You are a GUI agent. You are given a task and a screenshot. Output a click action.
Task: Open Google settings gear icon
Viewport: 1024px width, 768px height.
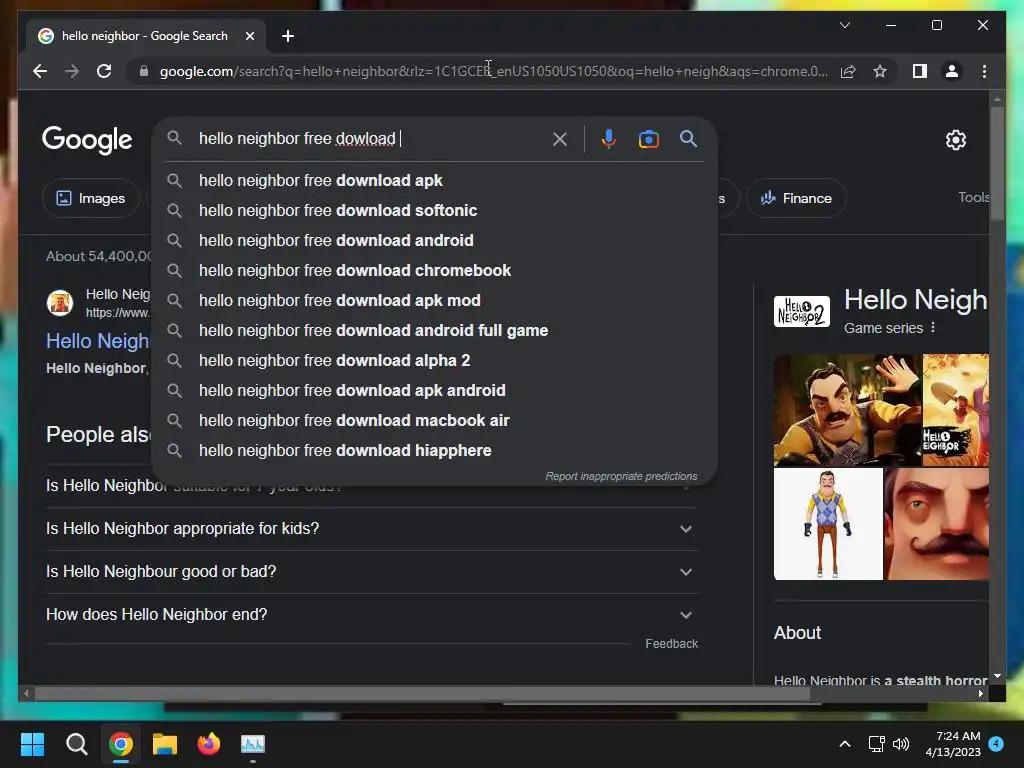[955, 140]
